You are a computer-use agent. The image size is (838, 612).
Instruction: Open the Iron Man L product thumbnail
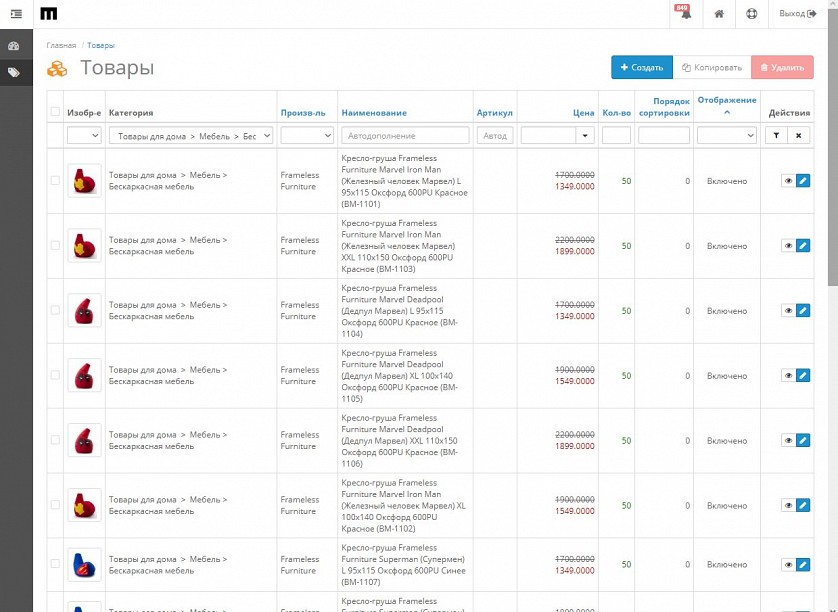pyautogui.click(x=84, y=181)
